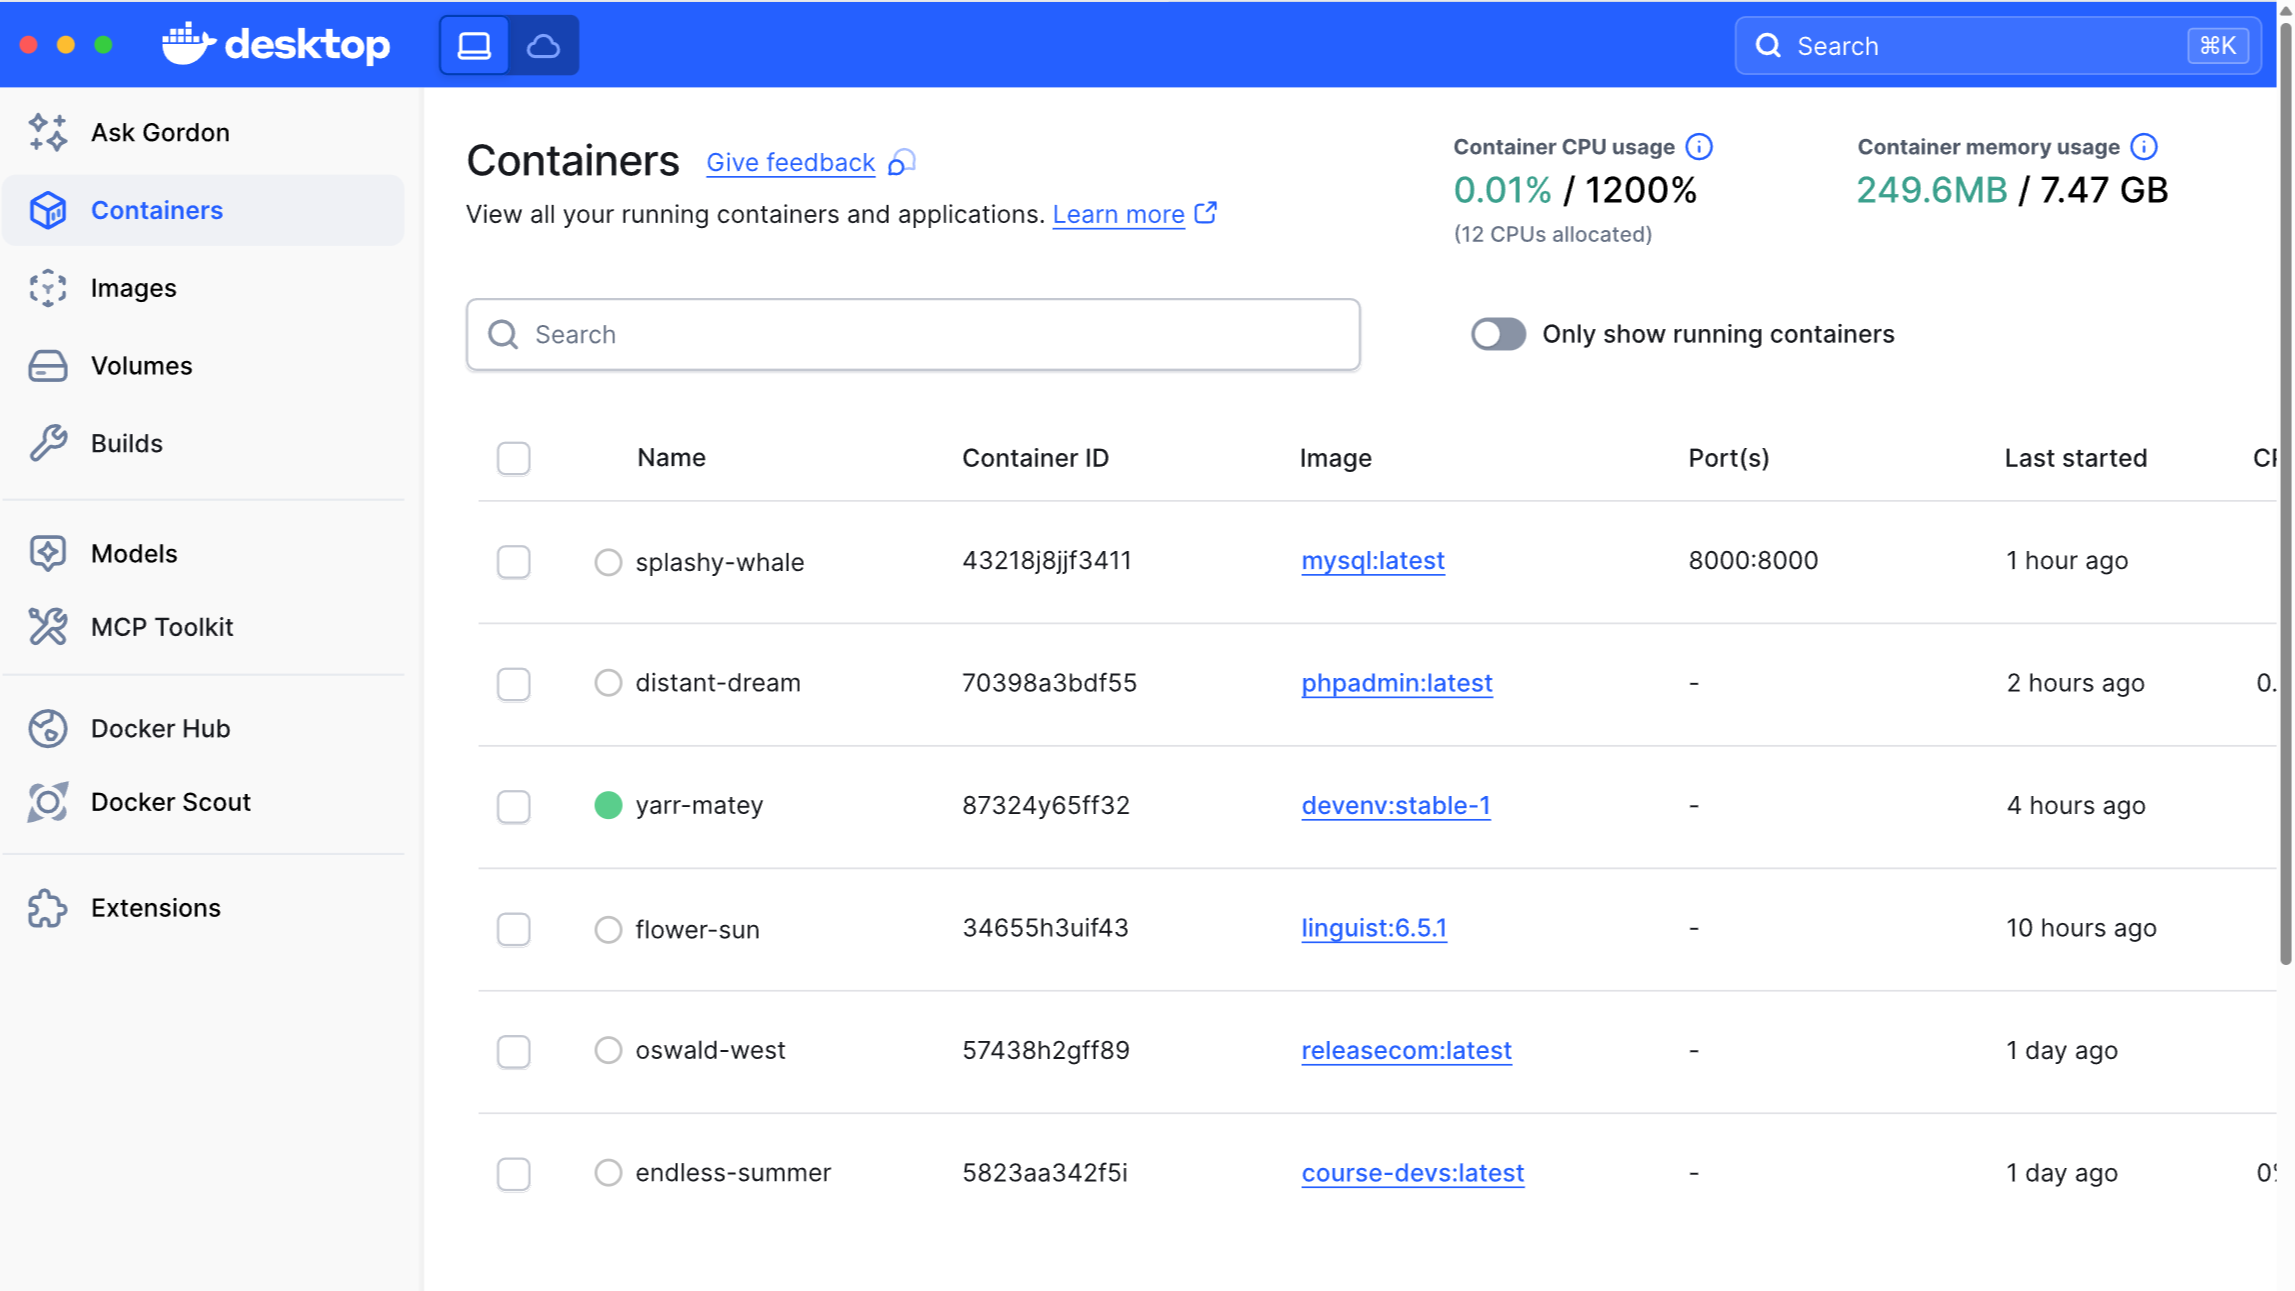Click the Learn more link
Image resolution: width=2295 pixels, height=1291 pixels.
point(1119,214)
